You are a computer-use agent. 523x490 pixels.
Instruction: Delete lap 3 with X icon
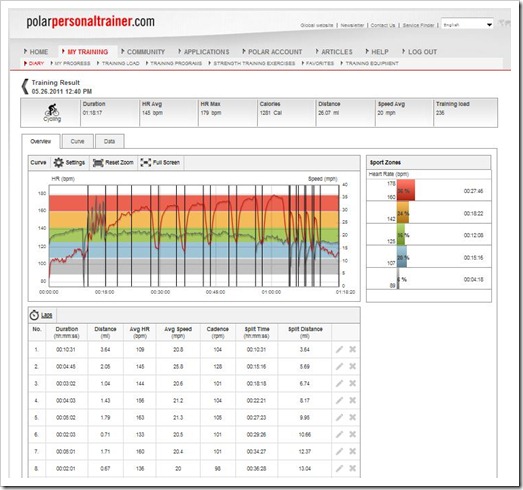coord(352,383)
